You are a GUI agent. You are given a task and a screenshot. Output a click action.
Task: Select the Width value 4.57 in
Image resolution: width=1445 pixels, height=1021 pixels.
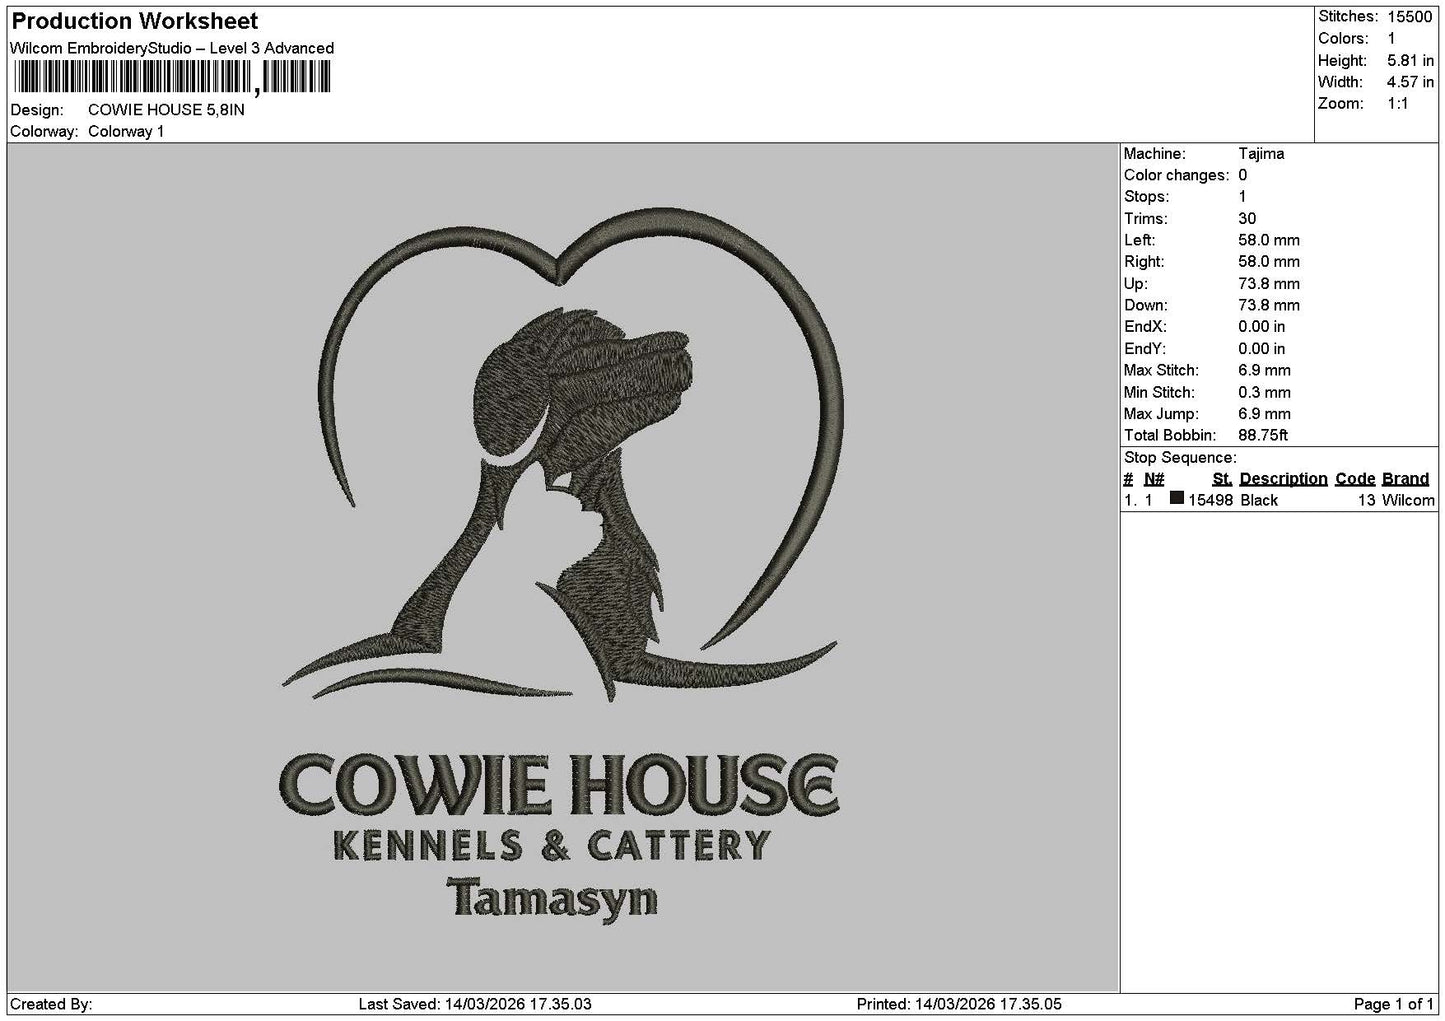tap(1410, 83)
